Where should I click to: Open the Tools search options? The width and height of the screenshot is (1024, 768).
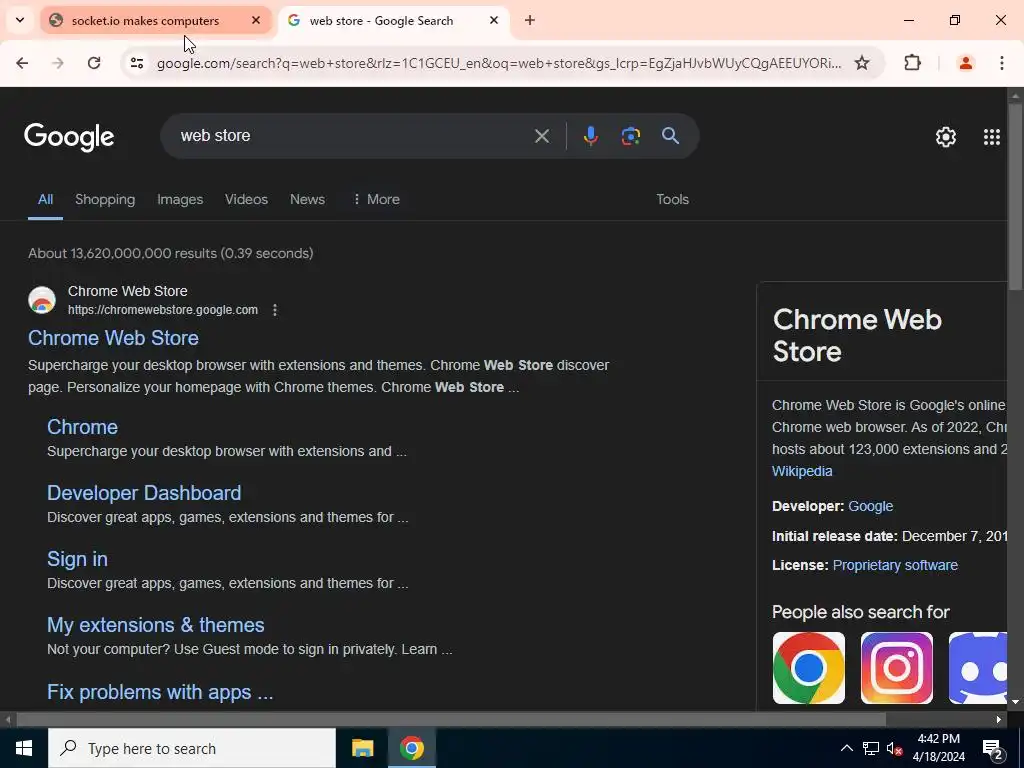click(x=673, y=199)
